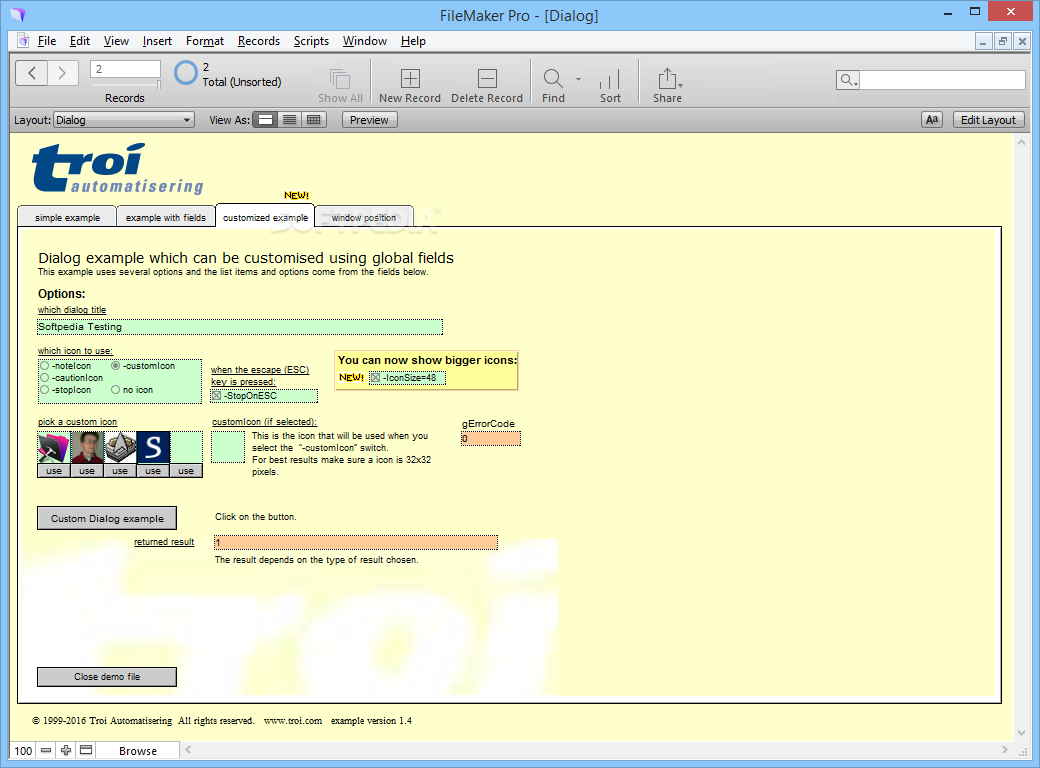The height and width of the screenshot is (768, 1040).
Task: Open the Records menu
Action: point(259,41)
